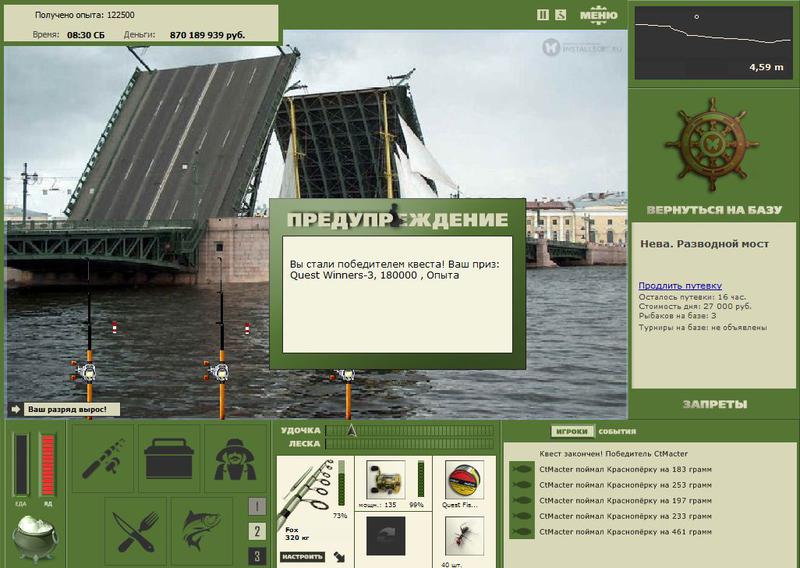
Task: Click the arrow icon next to НАСТРОИТЬ
Action: click(x=339, y=556)
